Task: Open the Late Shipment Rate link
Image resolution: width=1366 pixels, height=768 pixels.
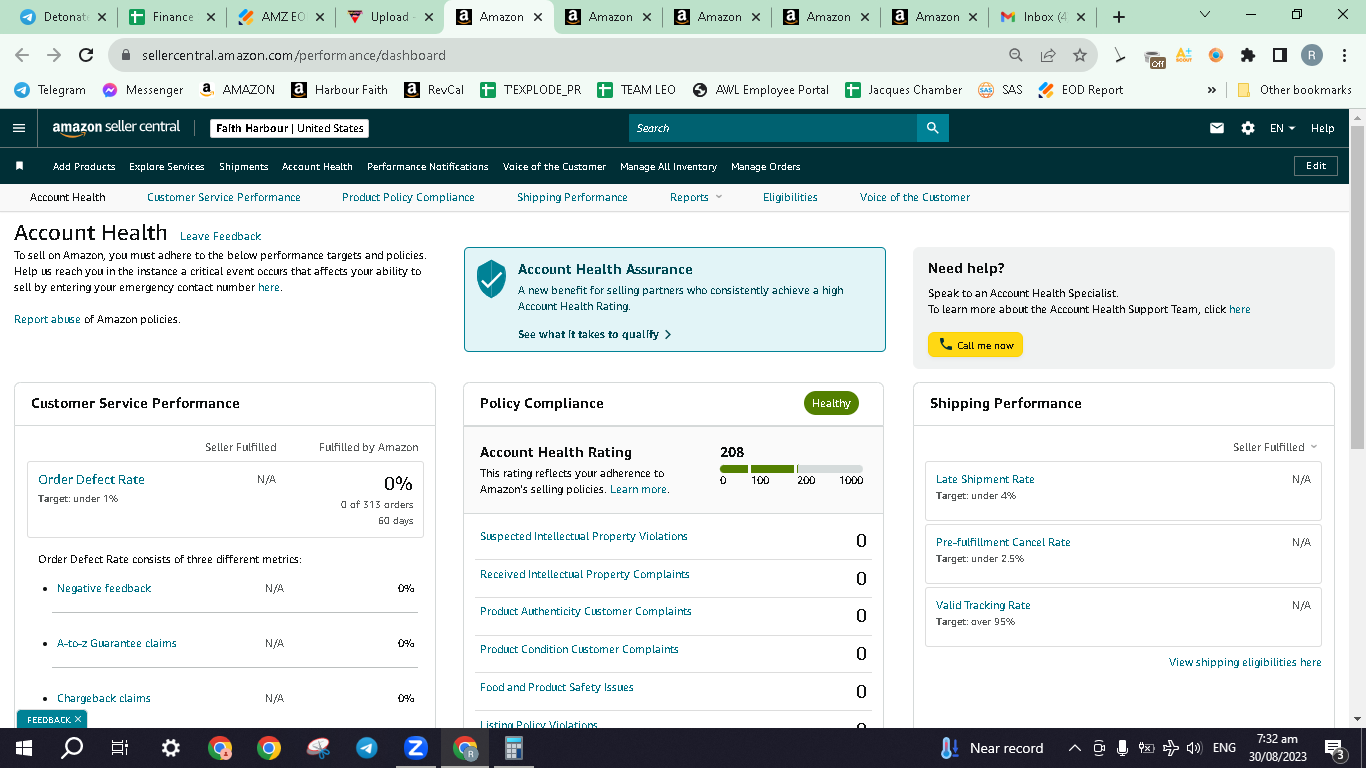Action: click(x=985, y=479)
